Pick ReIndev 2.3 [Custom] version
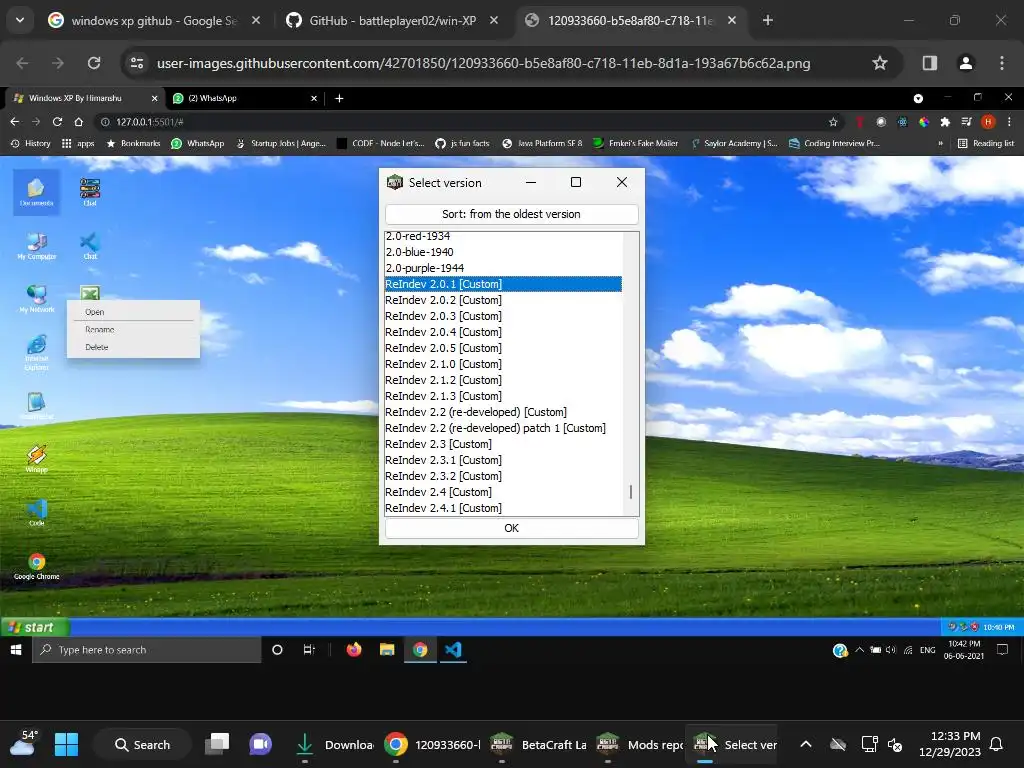Screen dimensions: 1024x768 pos(503,444)
